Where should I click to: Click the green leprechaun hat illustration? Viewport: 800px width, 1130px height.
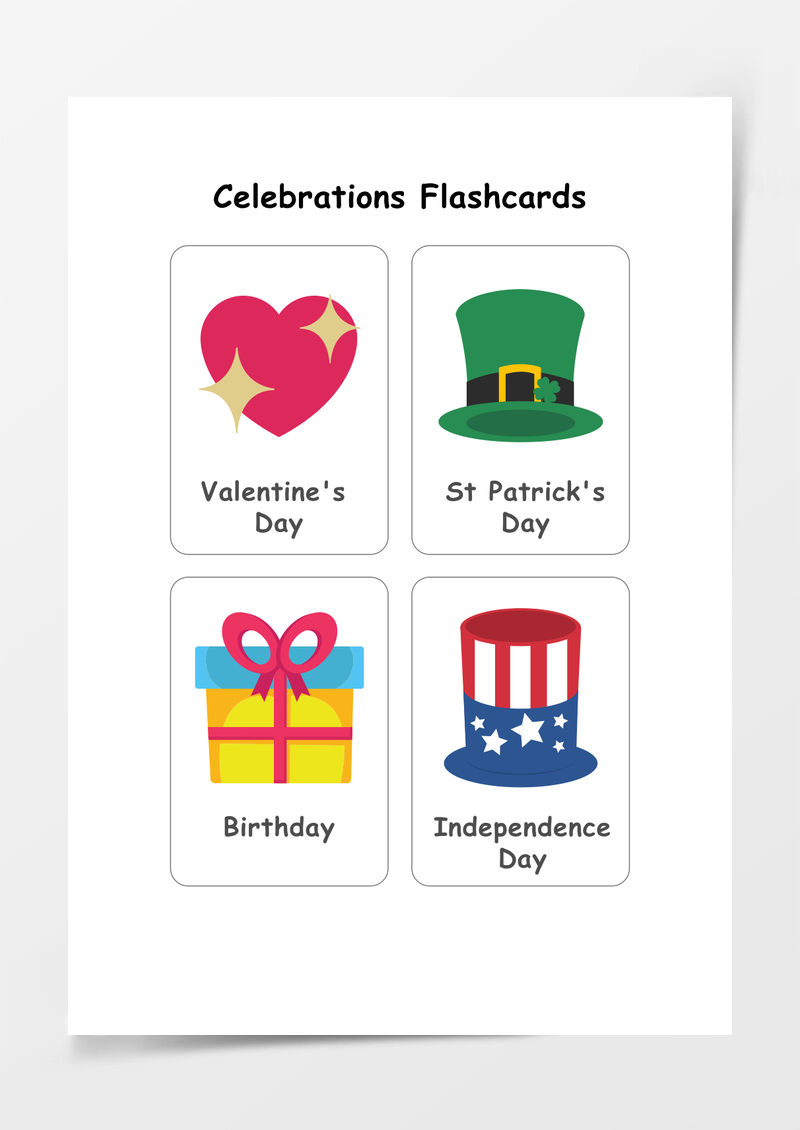click(520, 365)
